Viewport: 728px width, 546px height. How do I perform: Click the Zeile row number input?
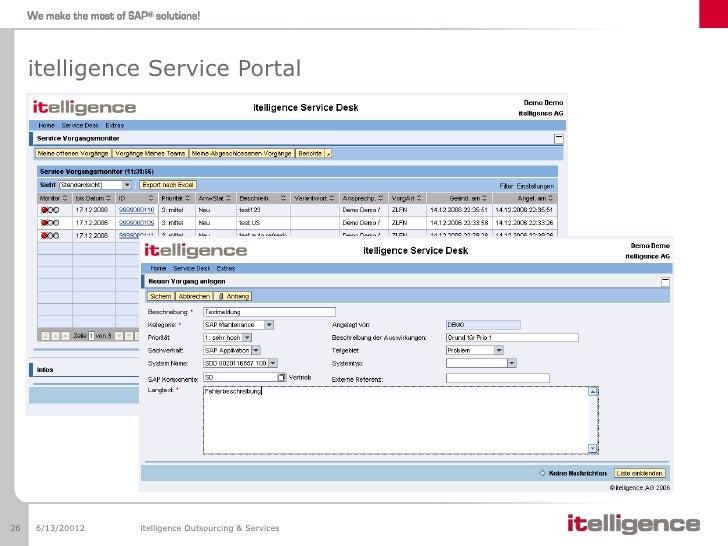[x=91, y=336]
